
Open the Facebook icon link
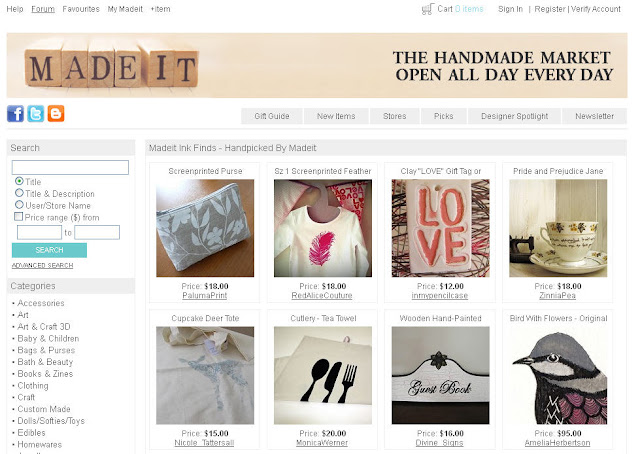pos(16,114)
